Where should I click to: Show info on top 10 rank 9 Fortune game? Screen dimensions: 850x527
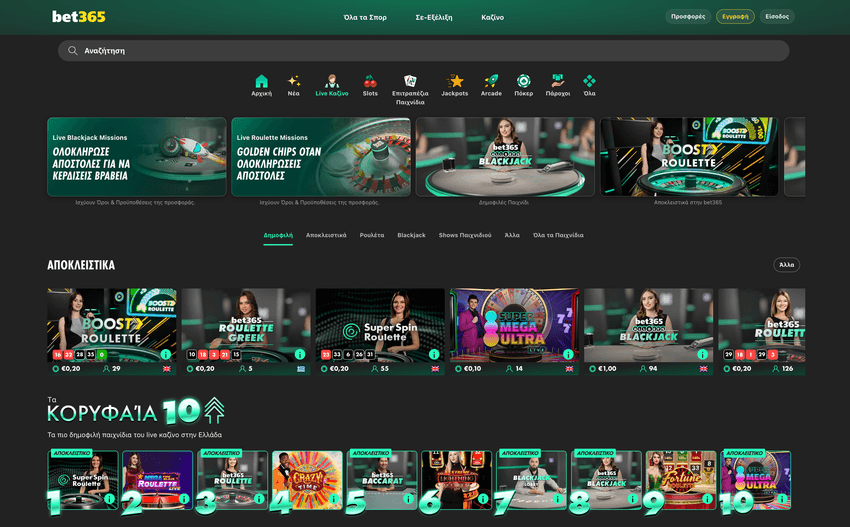[707, 499]
